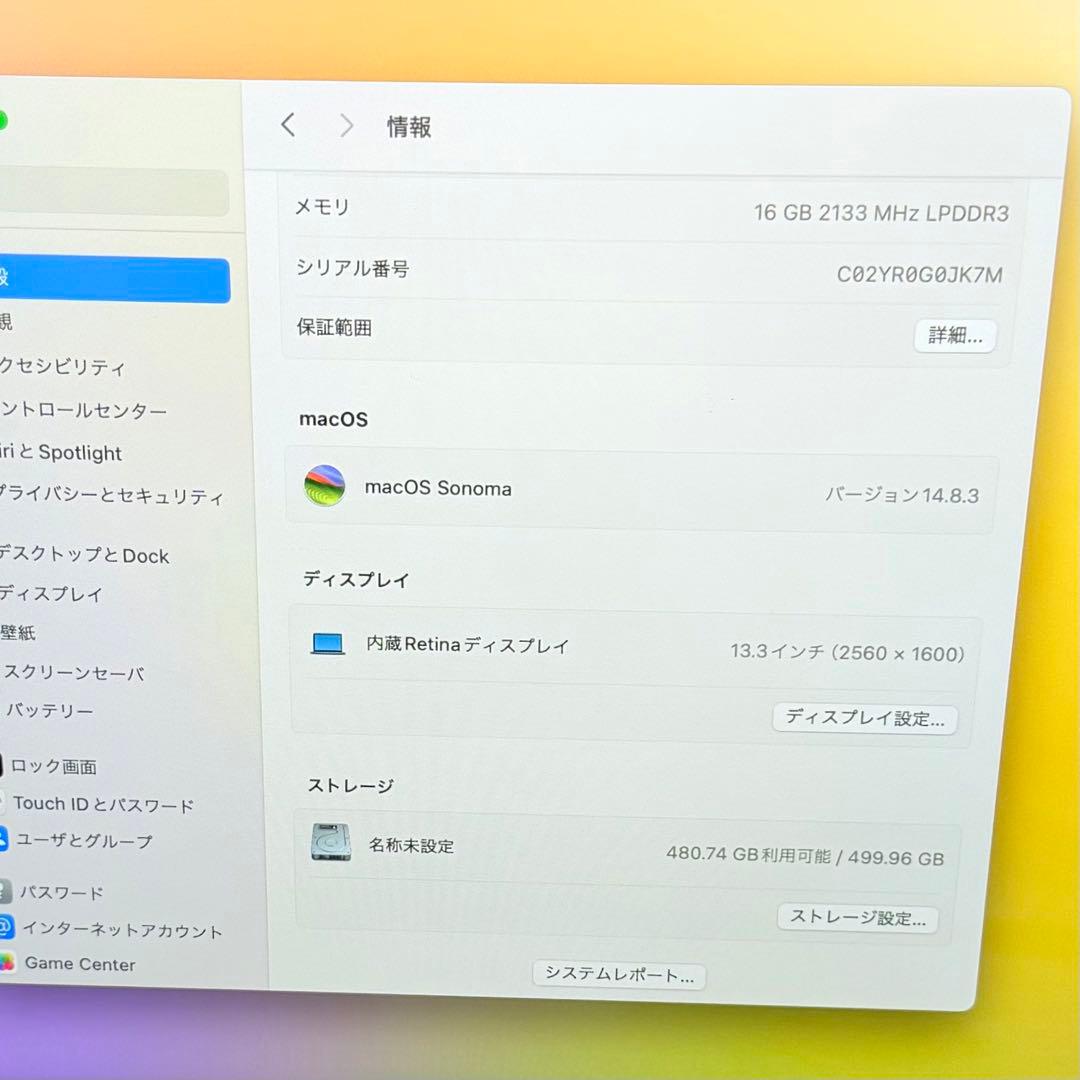Screen dimensions: 1080x1080
Task: Click the back navigation chevron
Action: 288,124
